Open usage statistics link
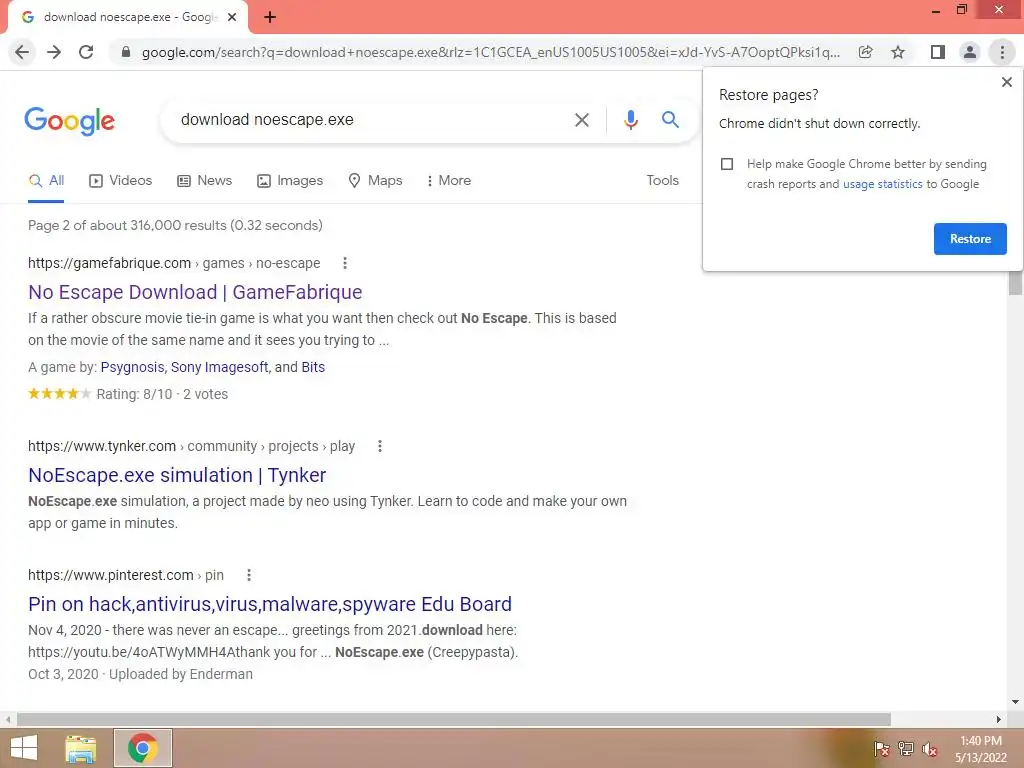This screenshot has height=768, width=1024. (882, 184)
